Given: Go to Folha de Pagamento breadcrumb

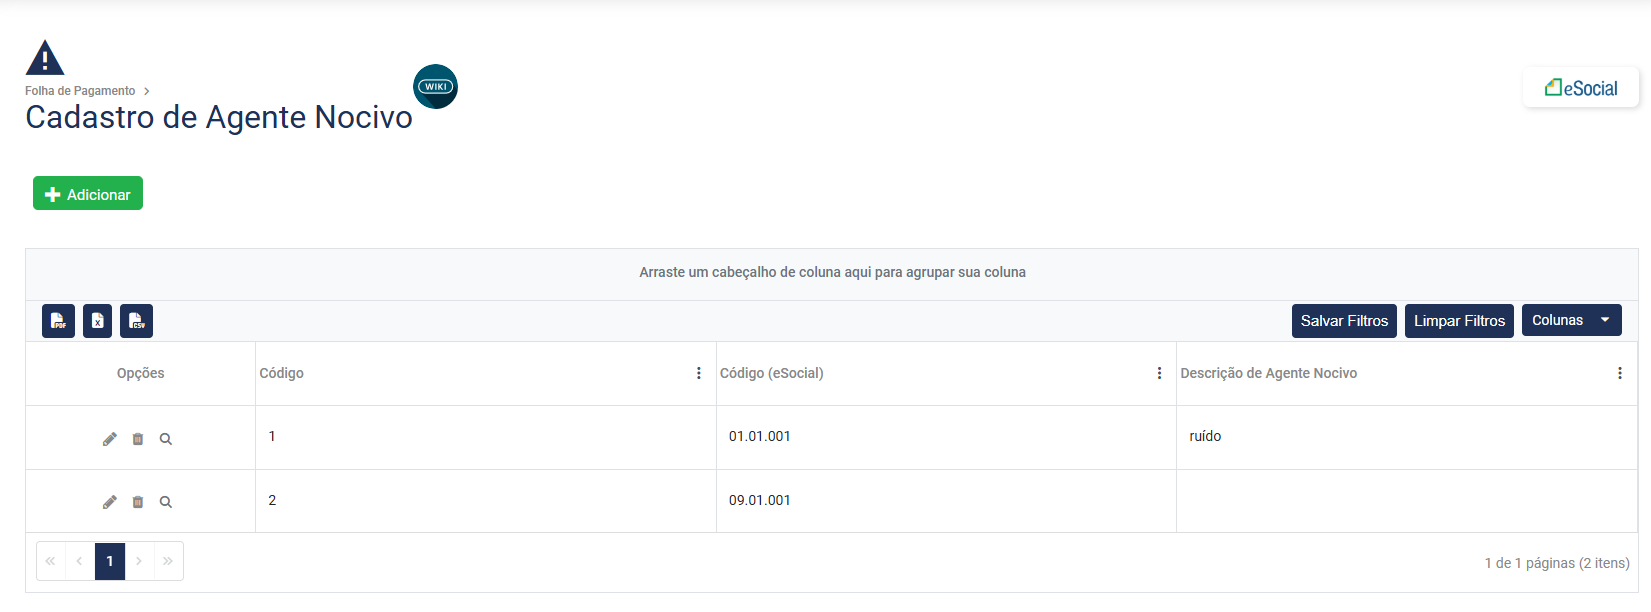Looking at the screenshot, I should [x=80, y=91].
